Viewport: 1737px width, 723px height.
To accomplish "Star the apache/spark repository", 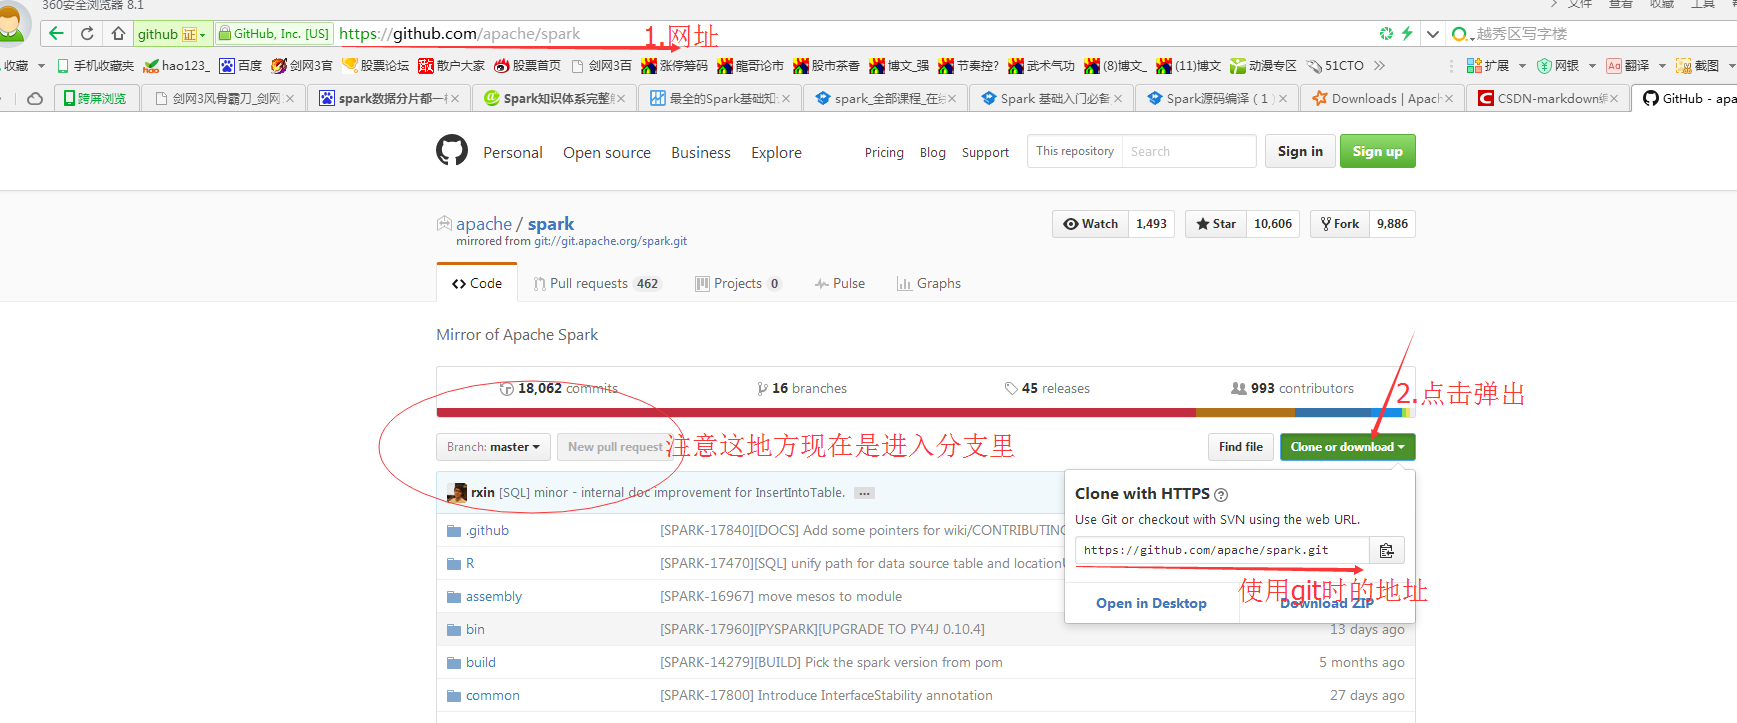I will 1215,224.
